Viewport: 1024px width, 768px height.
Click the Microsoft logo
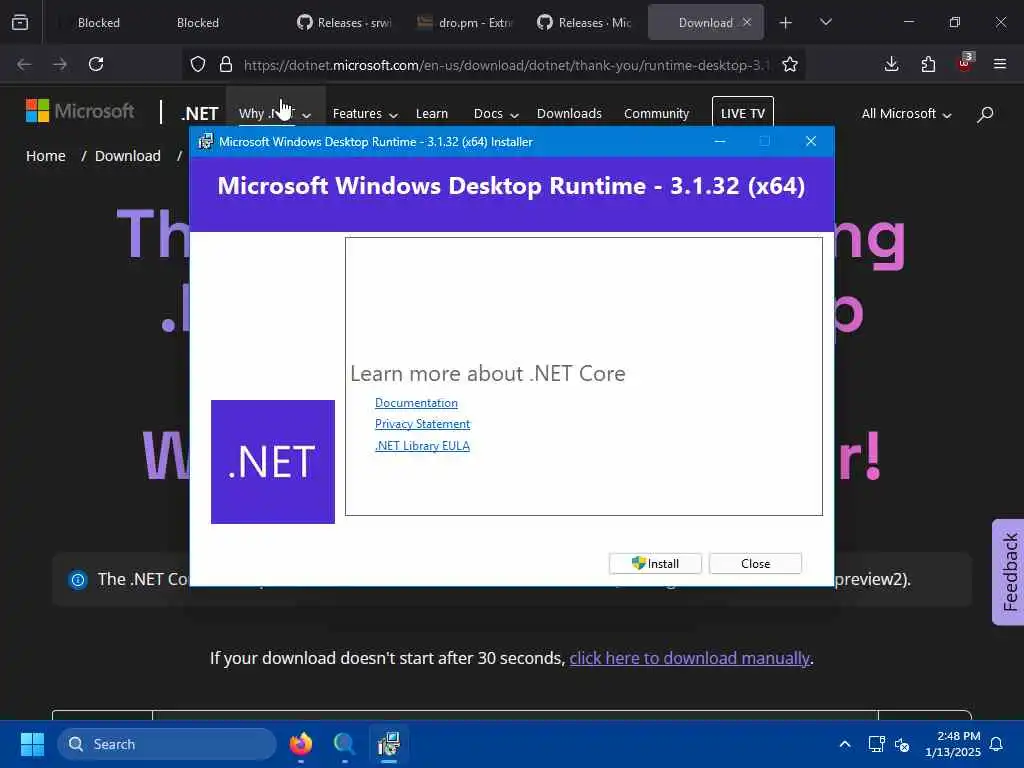(80, 111)
